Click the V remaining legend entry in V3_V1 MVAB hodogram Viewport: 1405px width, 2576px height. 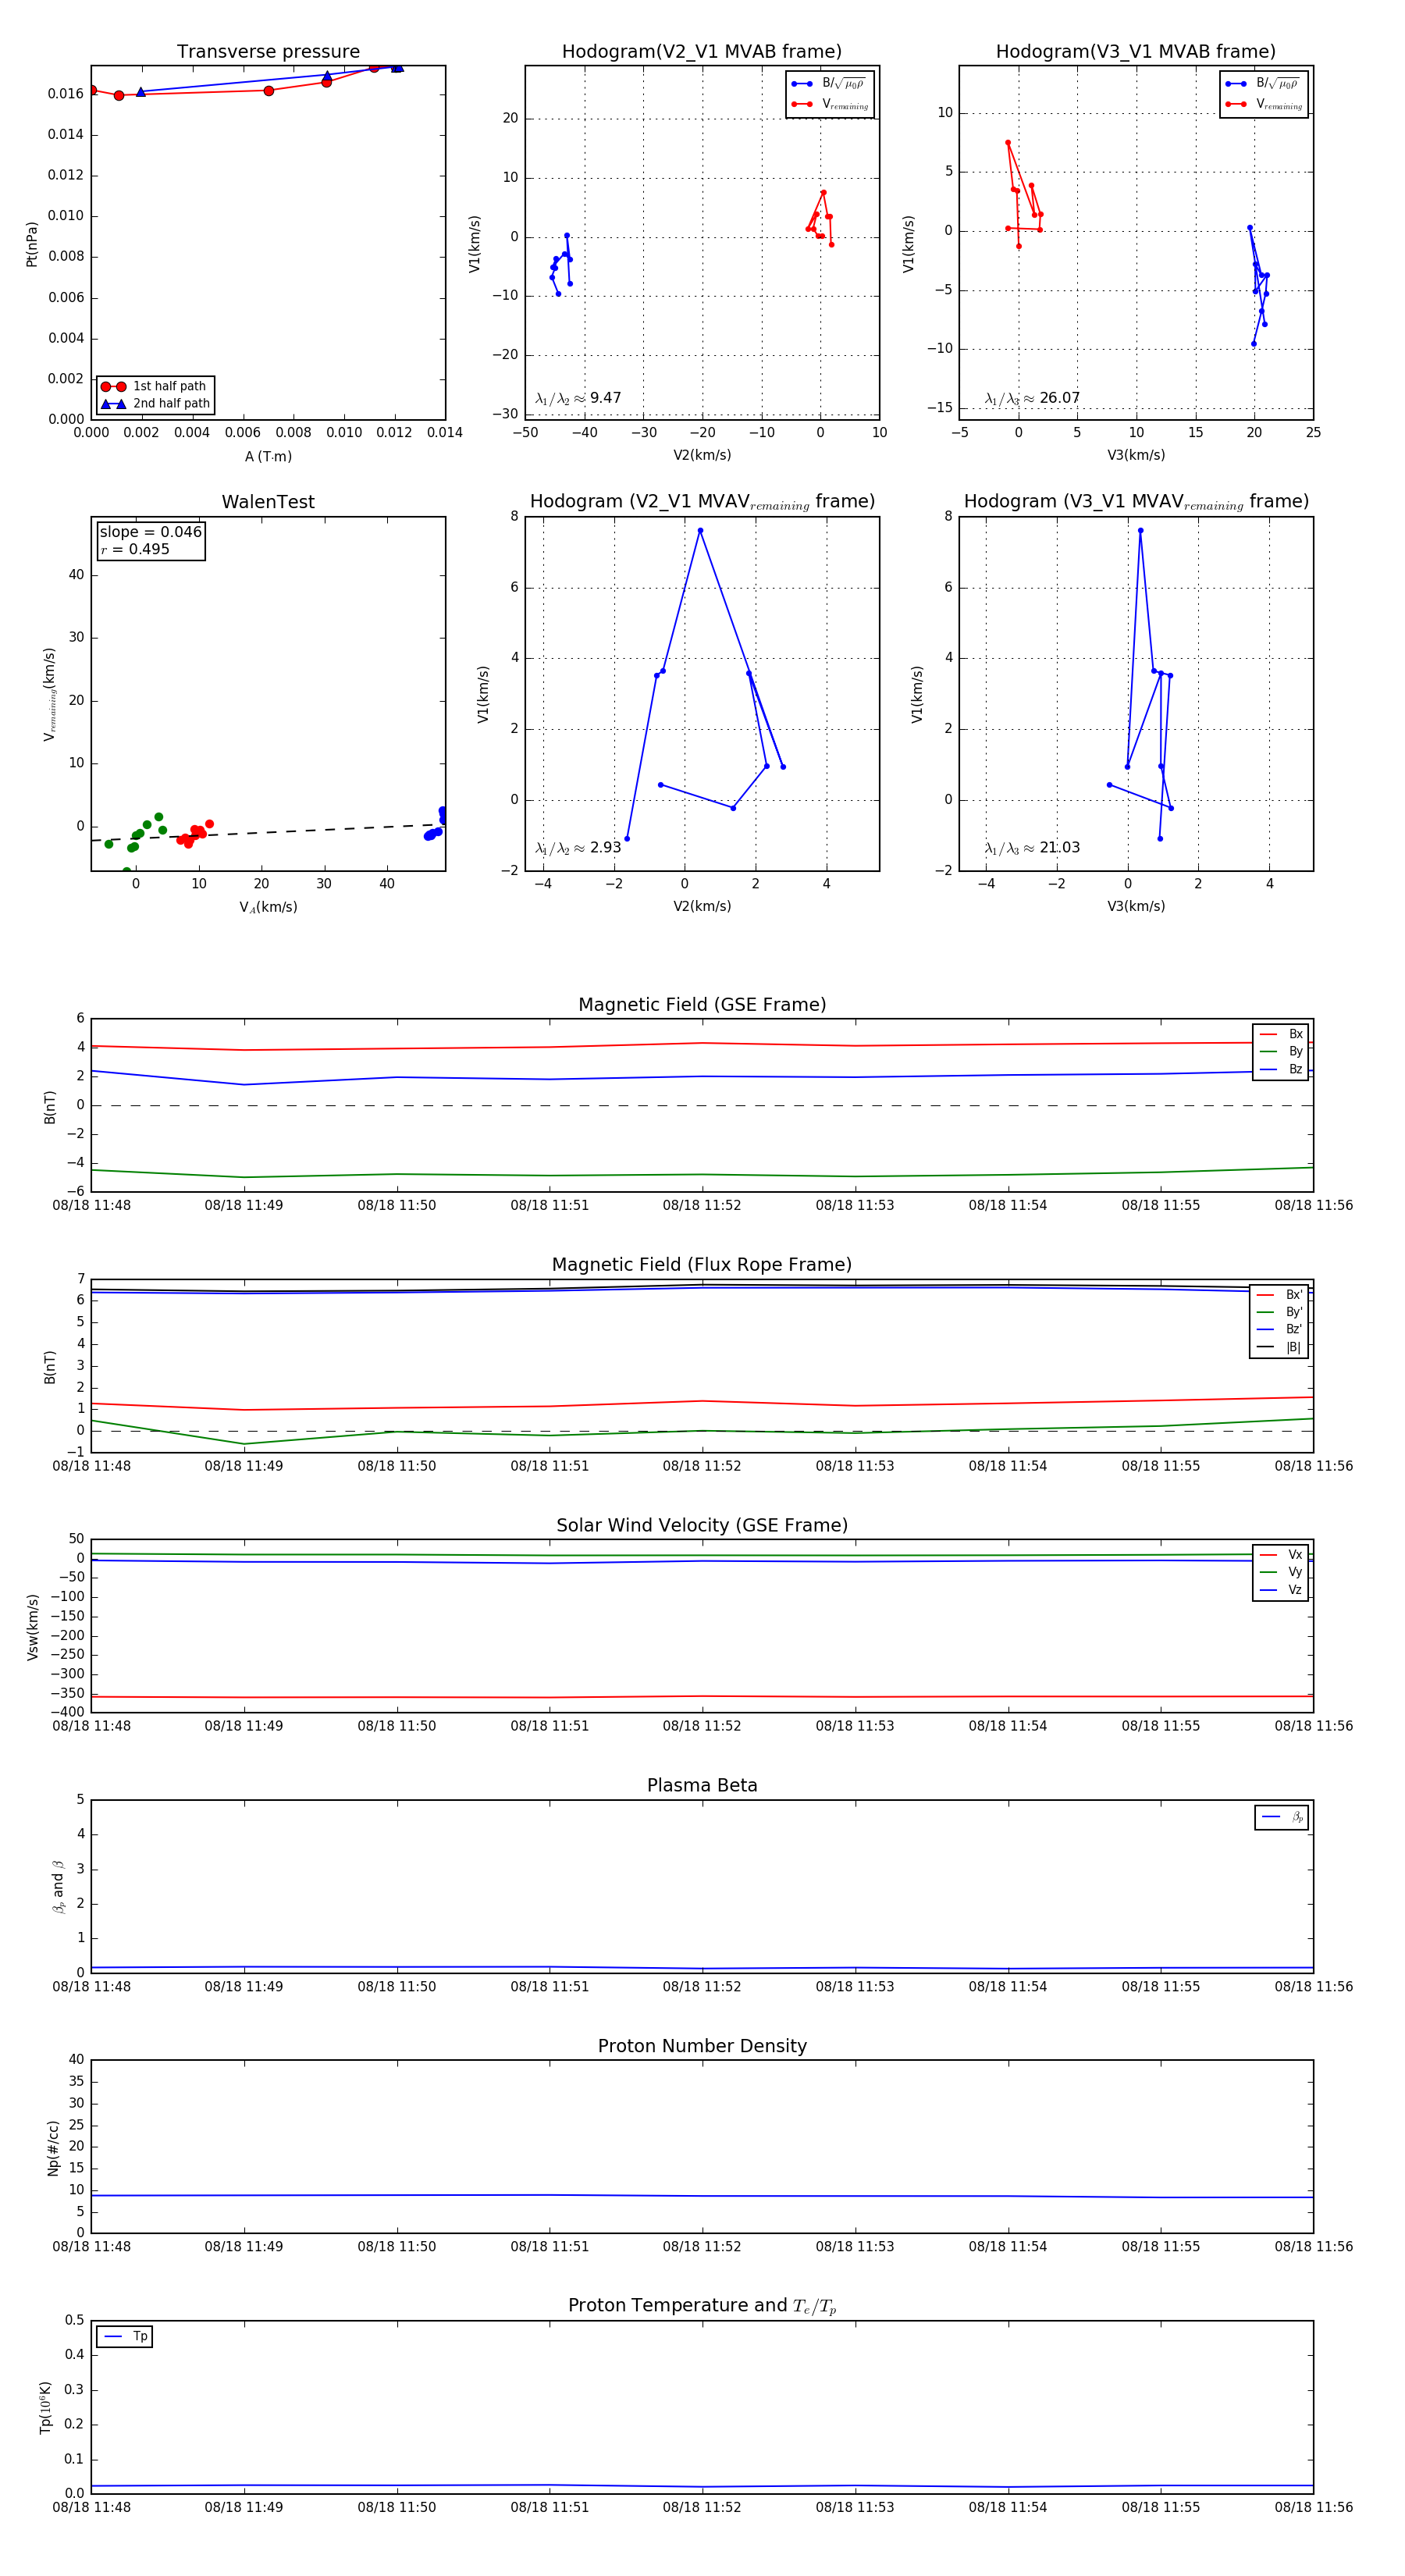pyautogui.click(x=1264, y=104)
